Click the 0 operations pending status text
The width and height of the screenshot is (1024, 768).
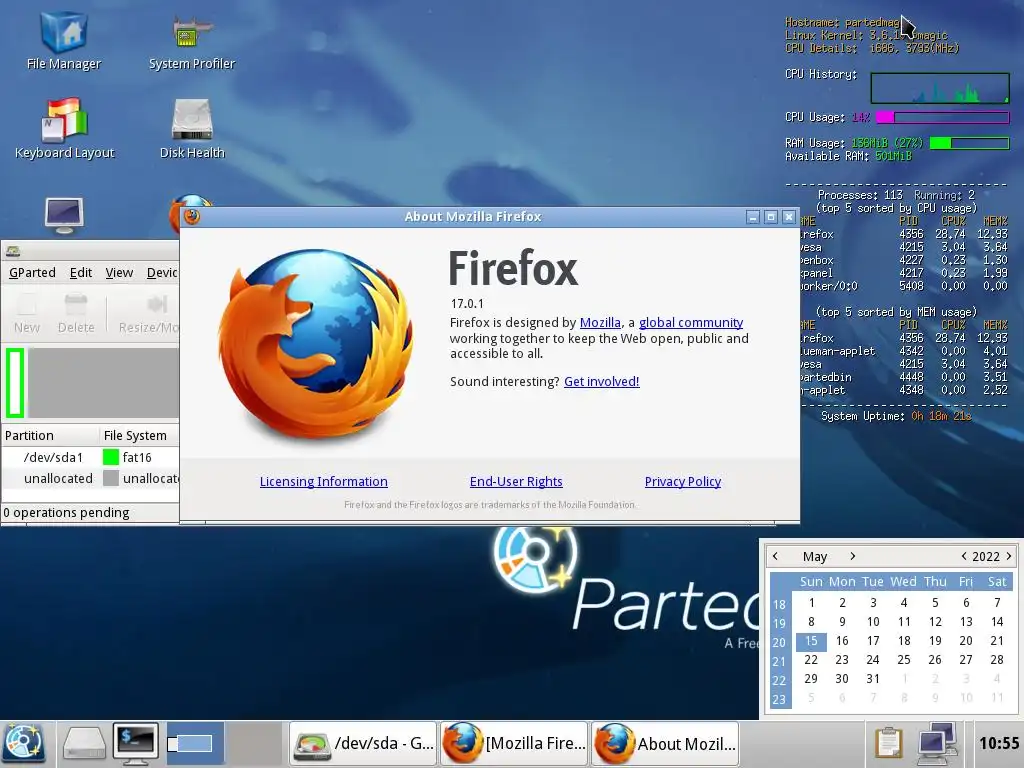coord(66,513)
